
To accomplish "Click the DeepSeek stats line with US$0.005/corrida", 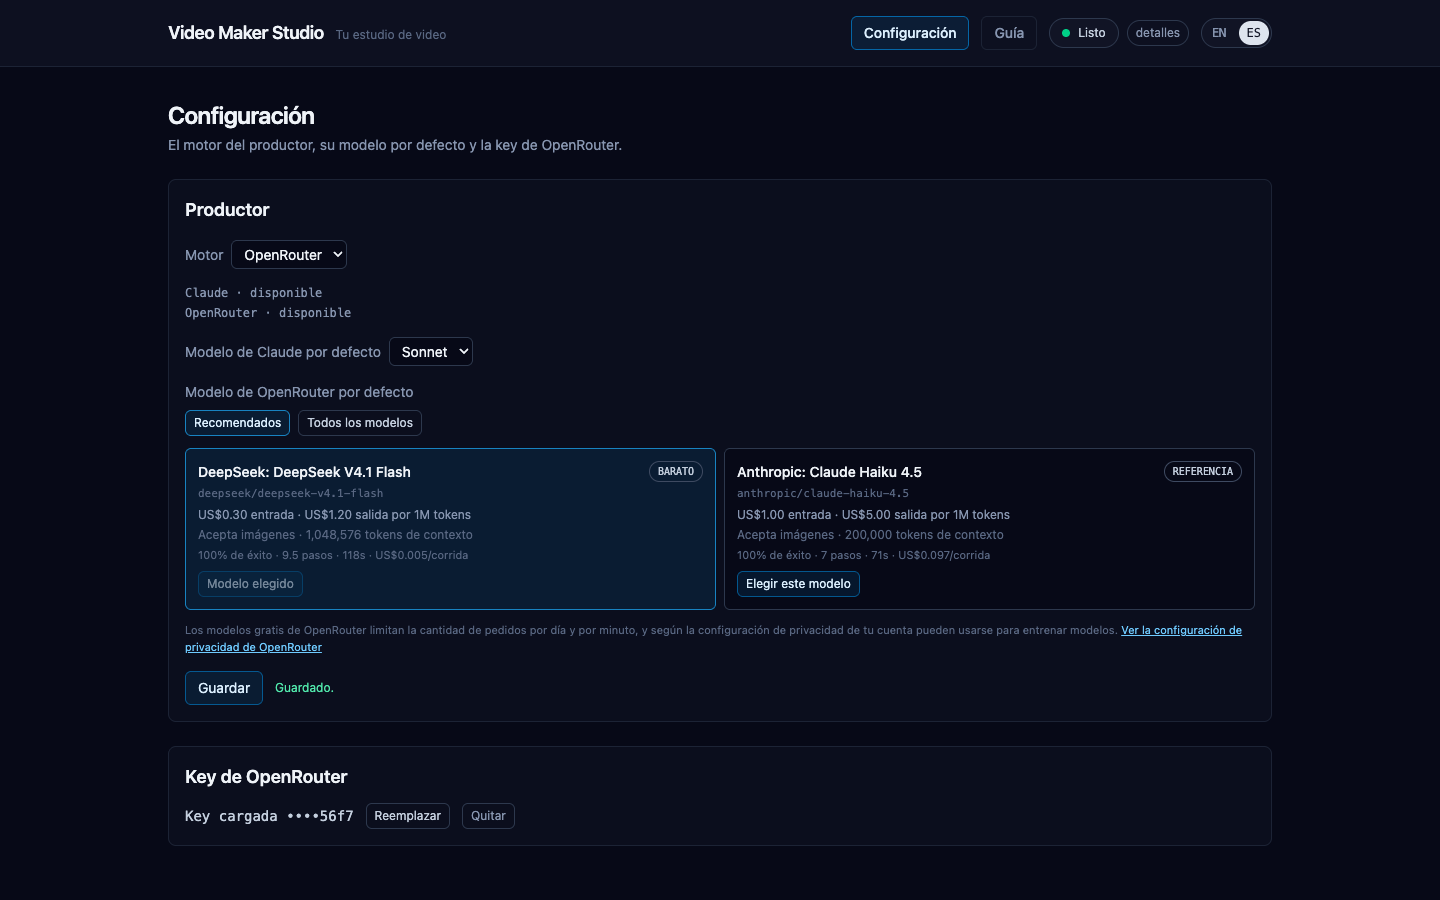I will point(333,555).
